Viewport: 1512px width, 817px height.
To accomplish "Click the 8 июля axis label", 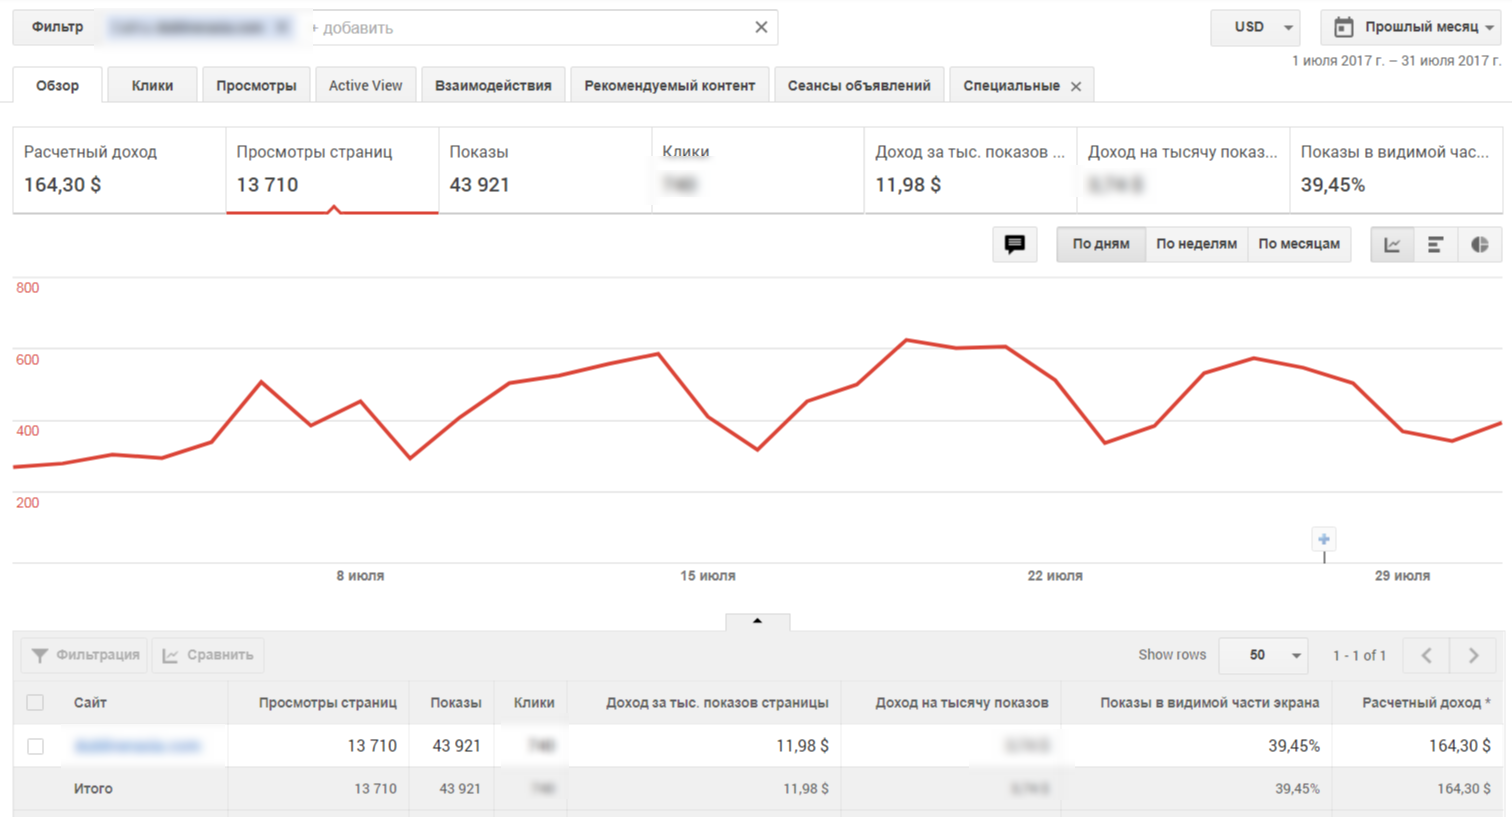I will coord(360,576).
